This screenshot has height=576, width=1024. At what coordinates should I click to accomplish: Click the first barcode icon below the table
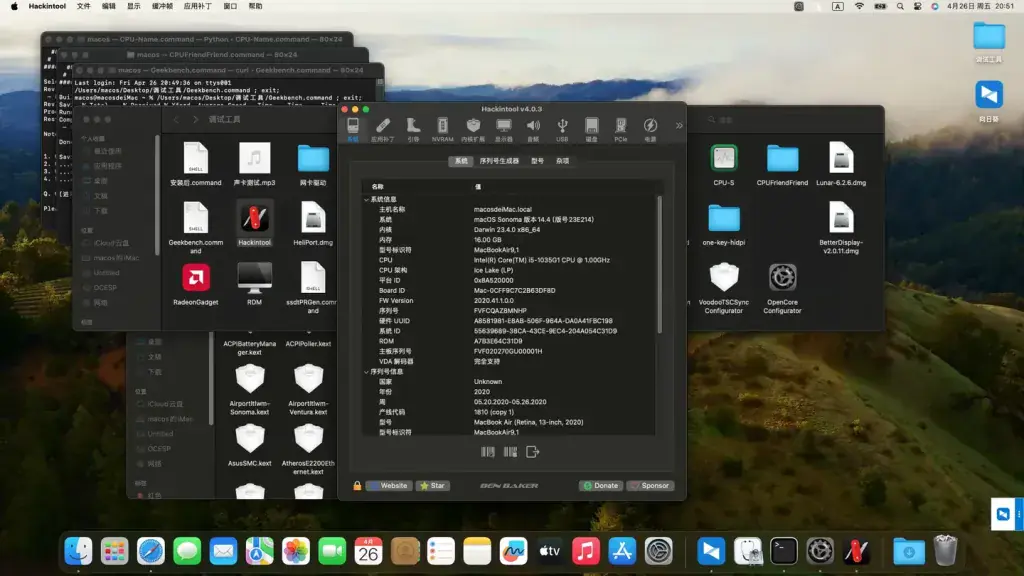tap(488, 452)
